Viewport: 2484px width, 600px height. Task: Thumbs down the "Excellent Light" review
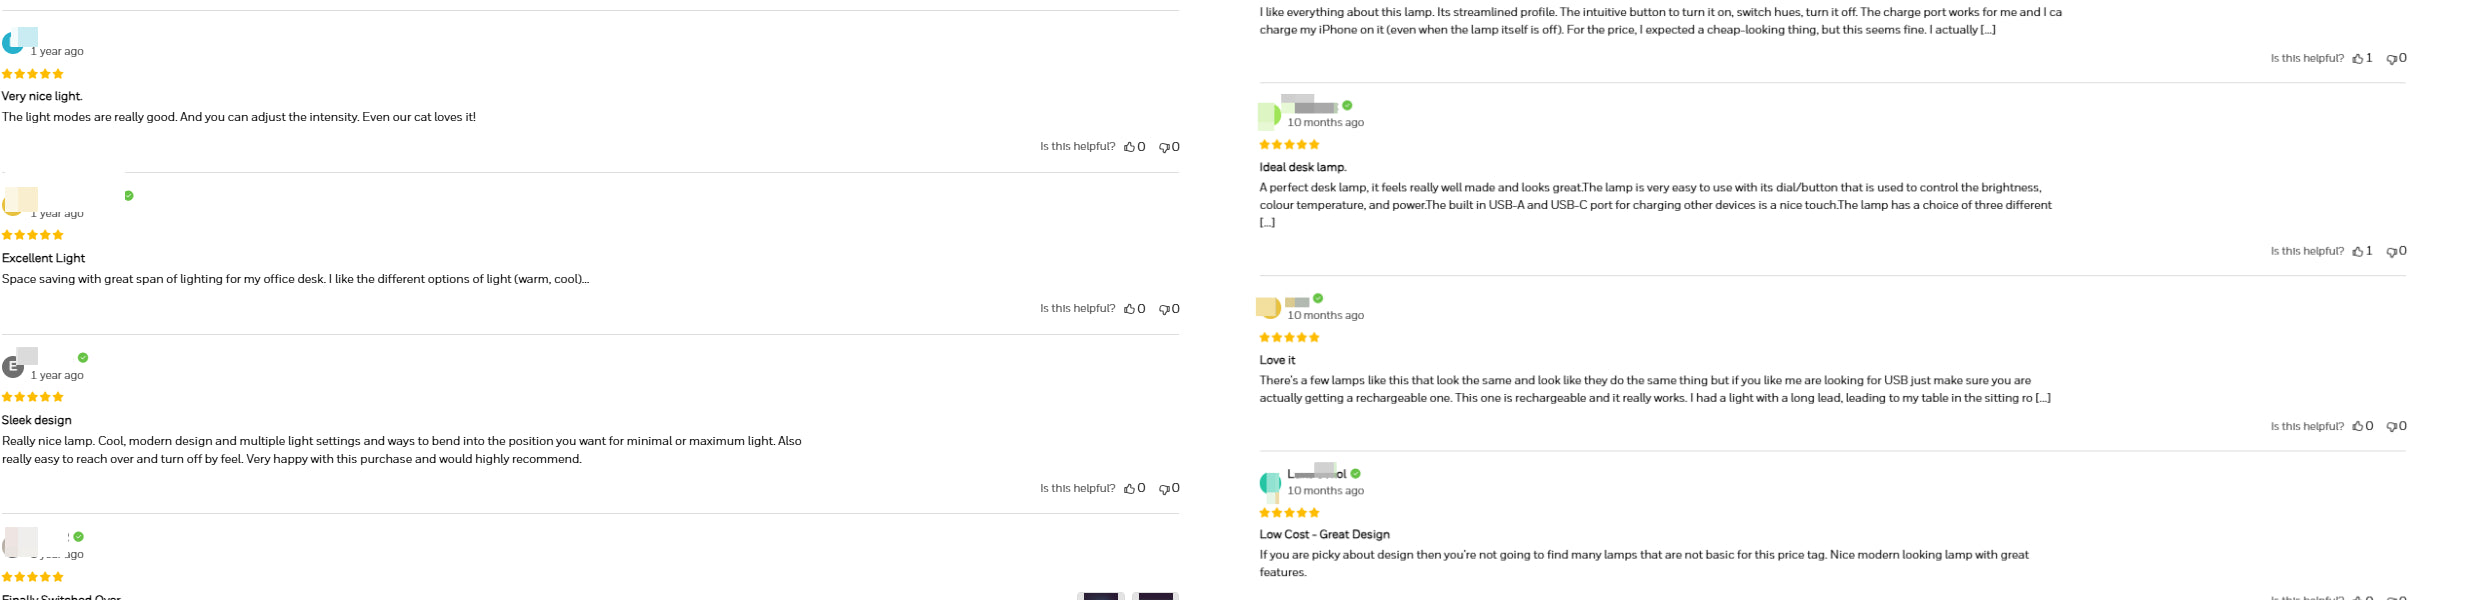[x=1164, y=309]
